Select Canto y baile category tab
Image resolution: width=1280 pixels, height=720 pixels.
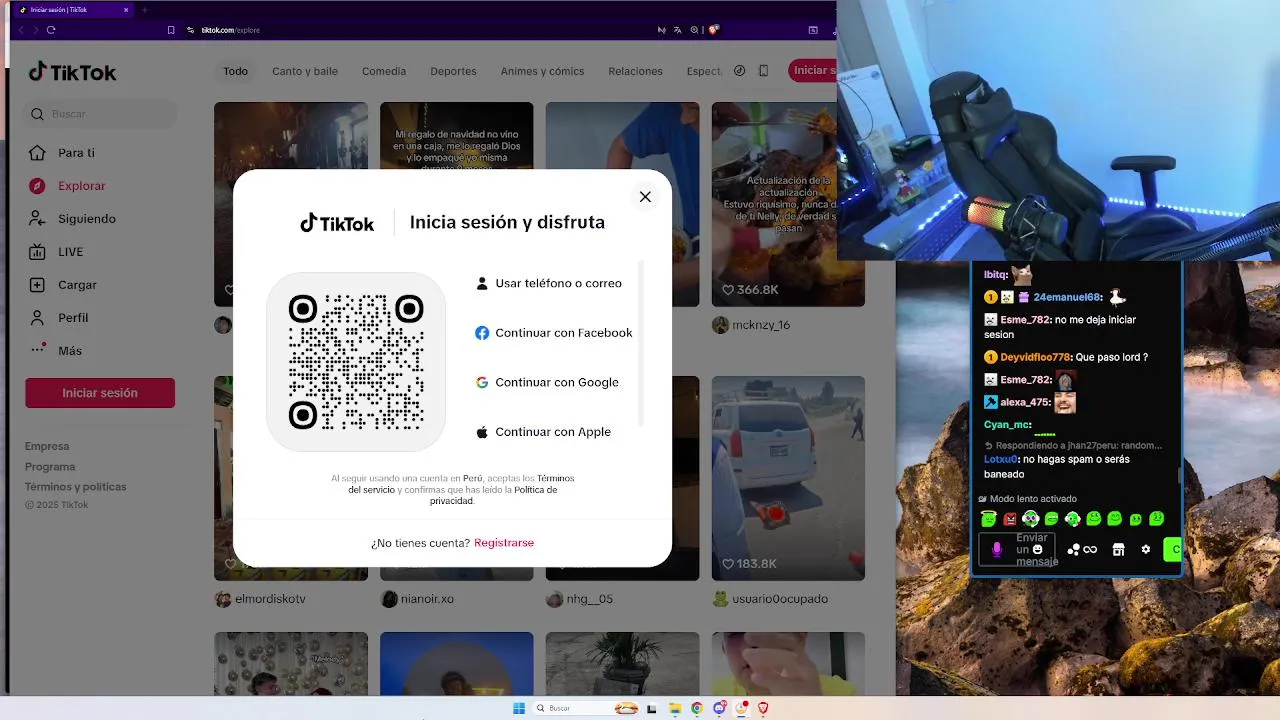305,71
